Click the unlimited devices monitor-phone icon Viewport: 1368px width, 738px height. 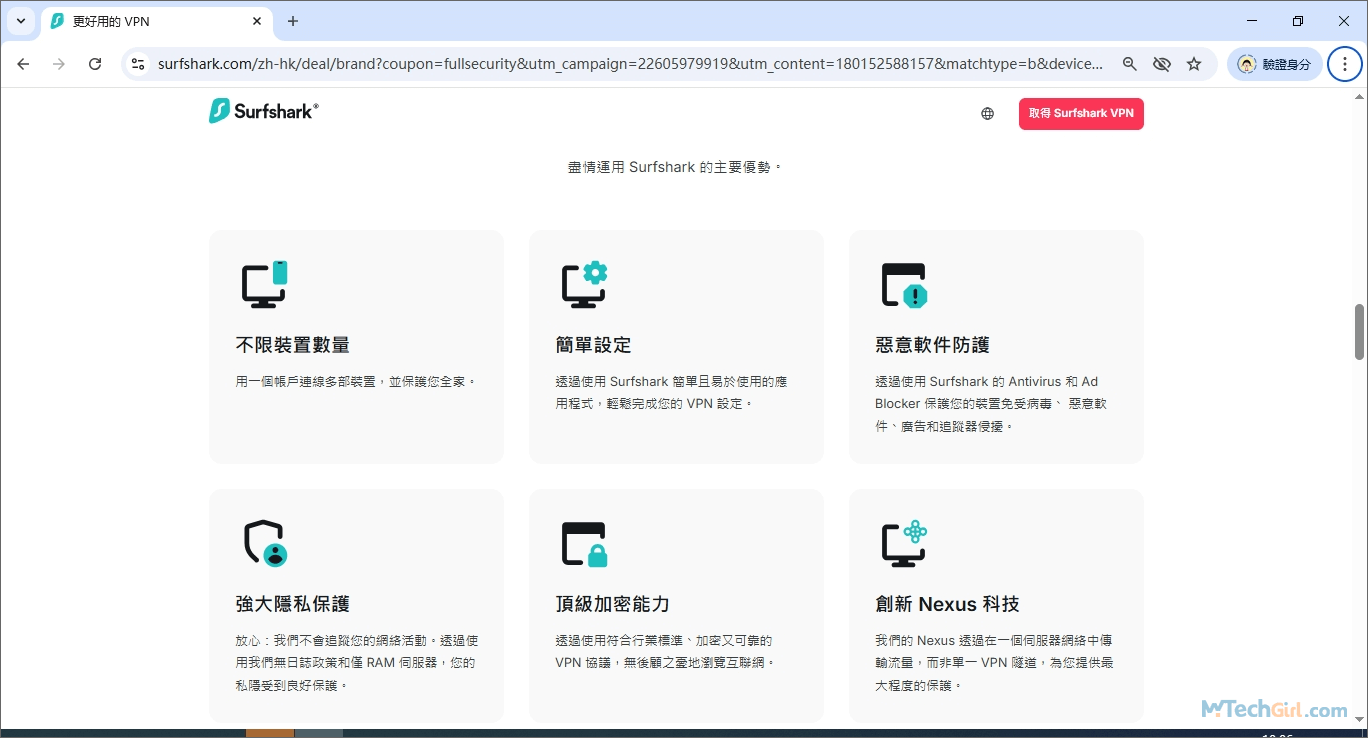(265, 284)
